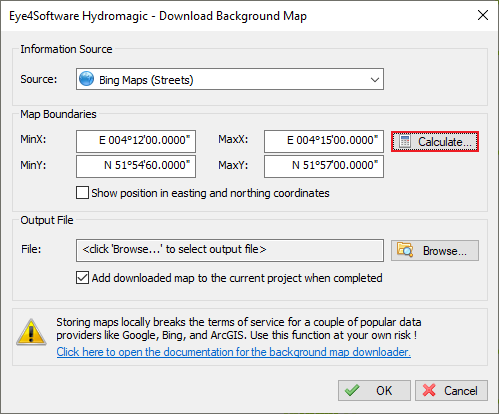Confirm the download with OK
The width and height of the screenshot is (499, 414).
pyautogui.click(x=374, y=390)
